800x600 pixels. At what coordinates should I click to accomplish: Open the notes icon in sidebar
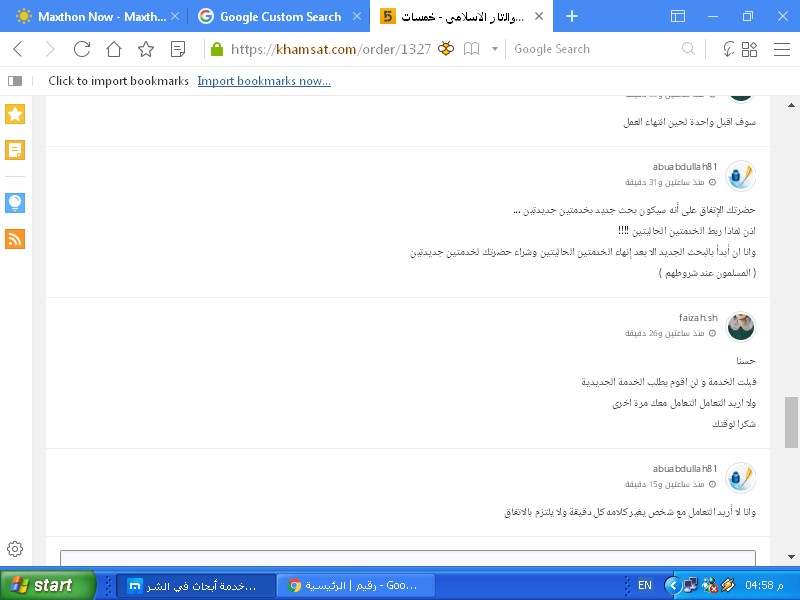click(x=15, y=150)
